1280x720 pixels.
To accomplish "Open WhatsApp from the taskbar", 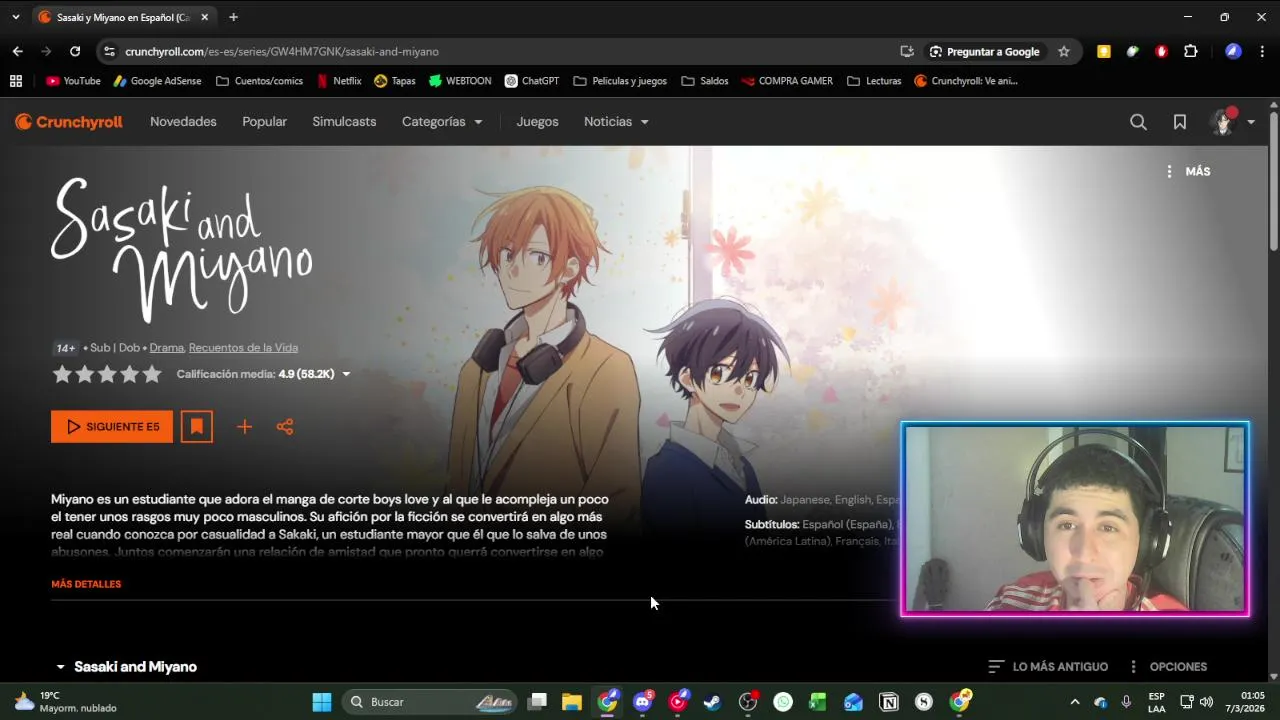I will [x=783, y=702].
